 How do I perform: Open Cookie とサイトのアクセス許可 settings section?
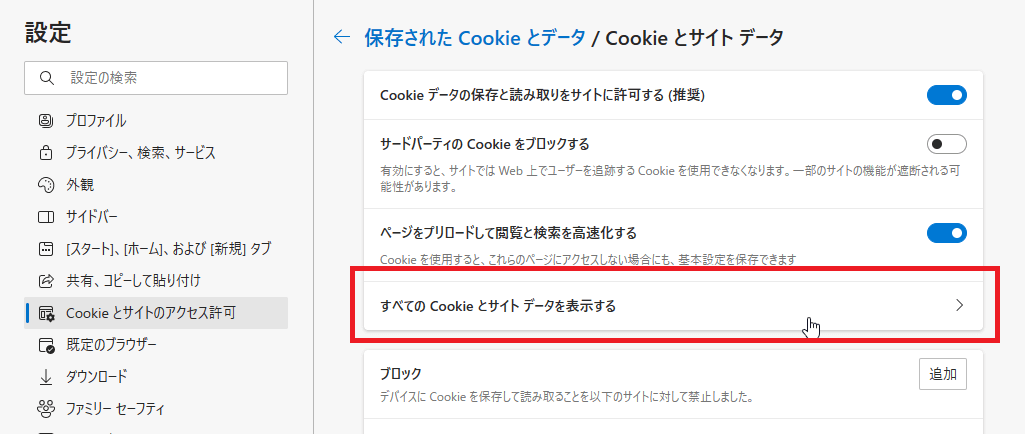click(x=151, y=313)
